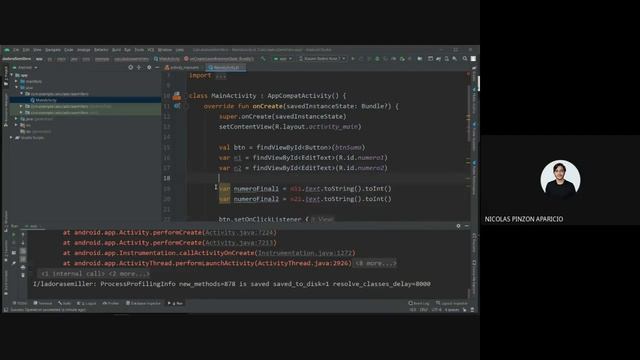Viewport: 640px width, 360px height.
Task: Open the Code menu
Action: click(x=69, y=50)
